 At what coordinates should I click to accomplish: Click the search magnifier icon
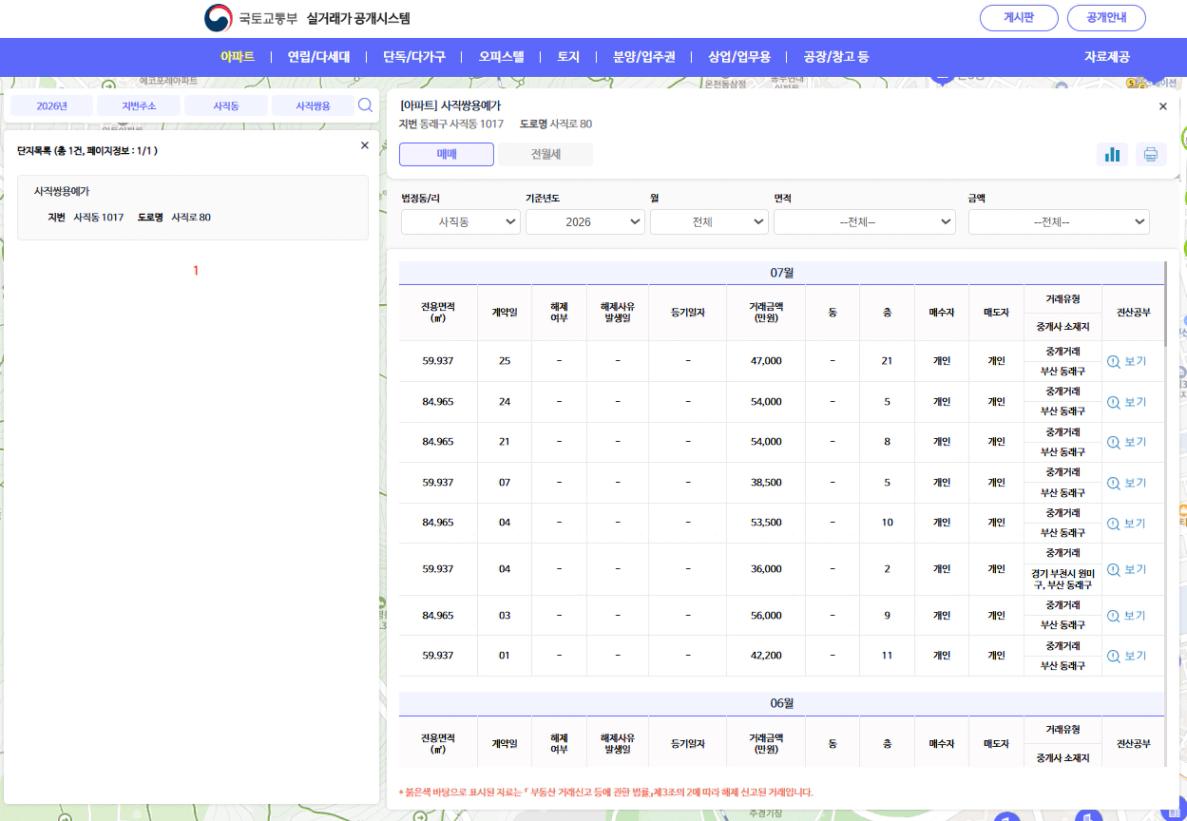[365, 105]
